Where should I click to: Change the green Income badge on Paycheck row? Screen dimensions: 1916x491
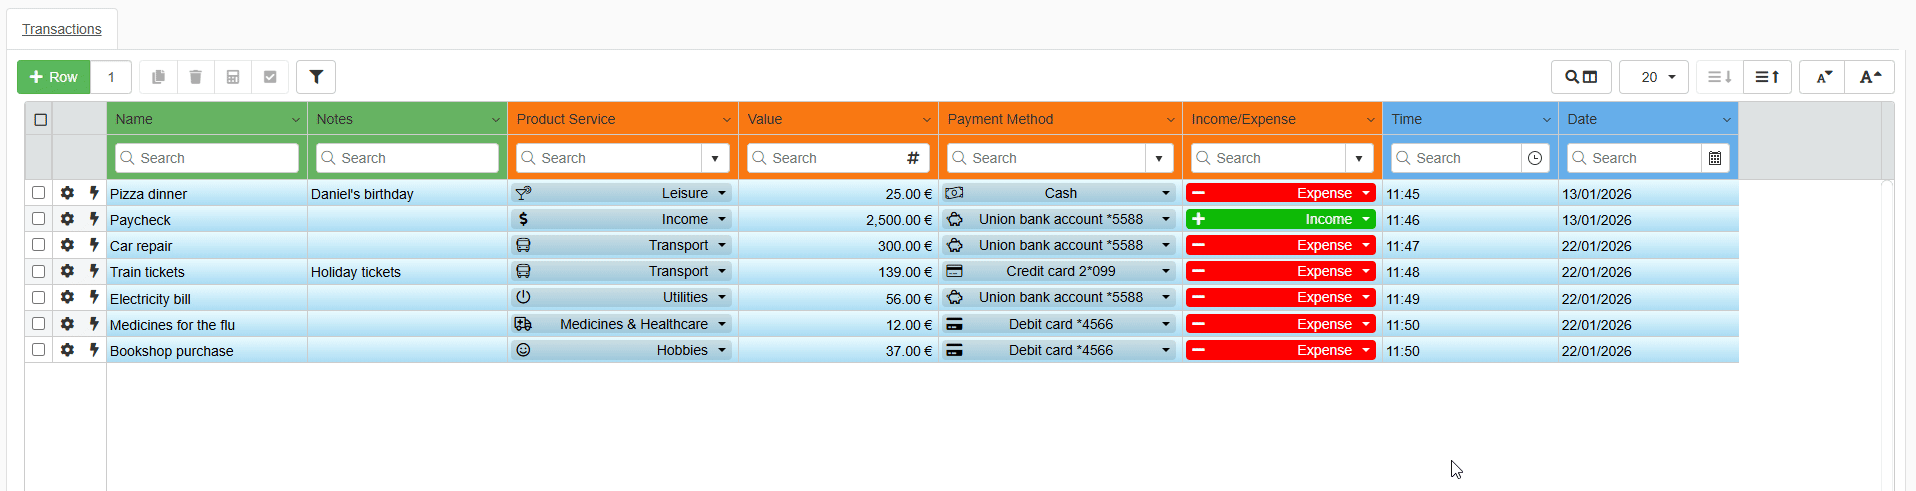(x=1281, y=219)
